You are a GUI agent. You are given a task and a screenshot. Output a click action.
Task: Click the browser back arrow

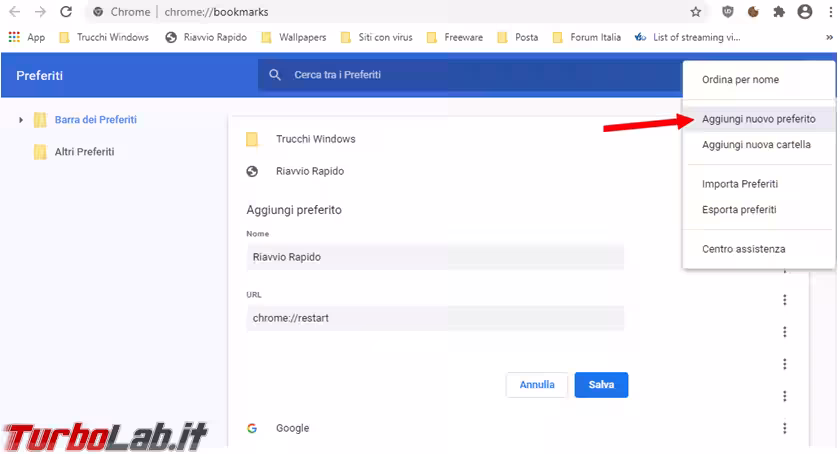14,12
